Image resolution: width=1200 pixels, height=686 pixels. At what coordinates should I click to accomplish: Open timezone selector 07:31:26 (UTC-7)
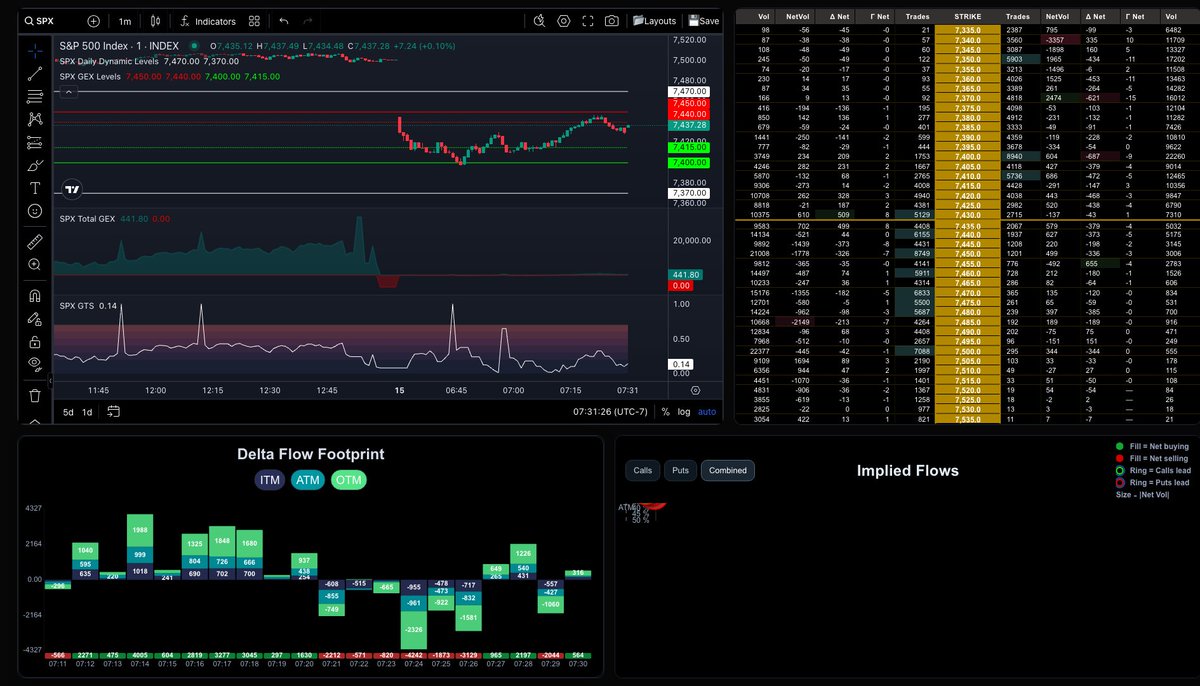tap(610, 412)
